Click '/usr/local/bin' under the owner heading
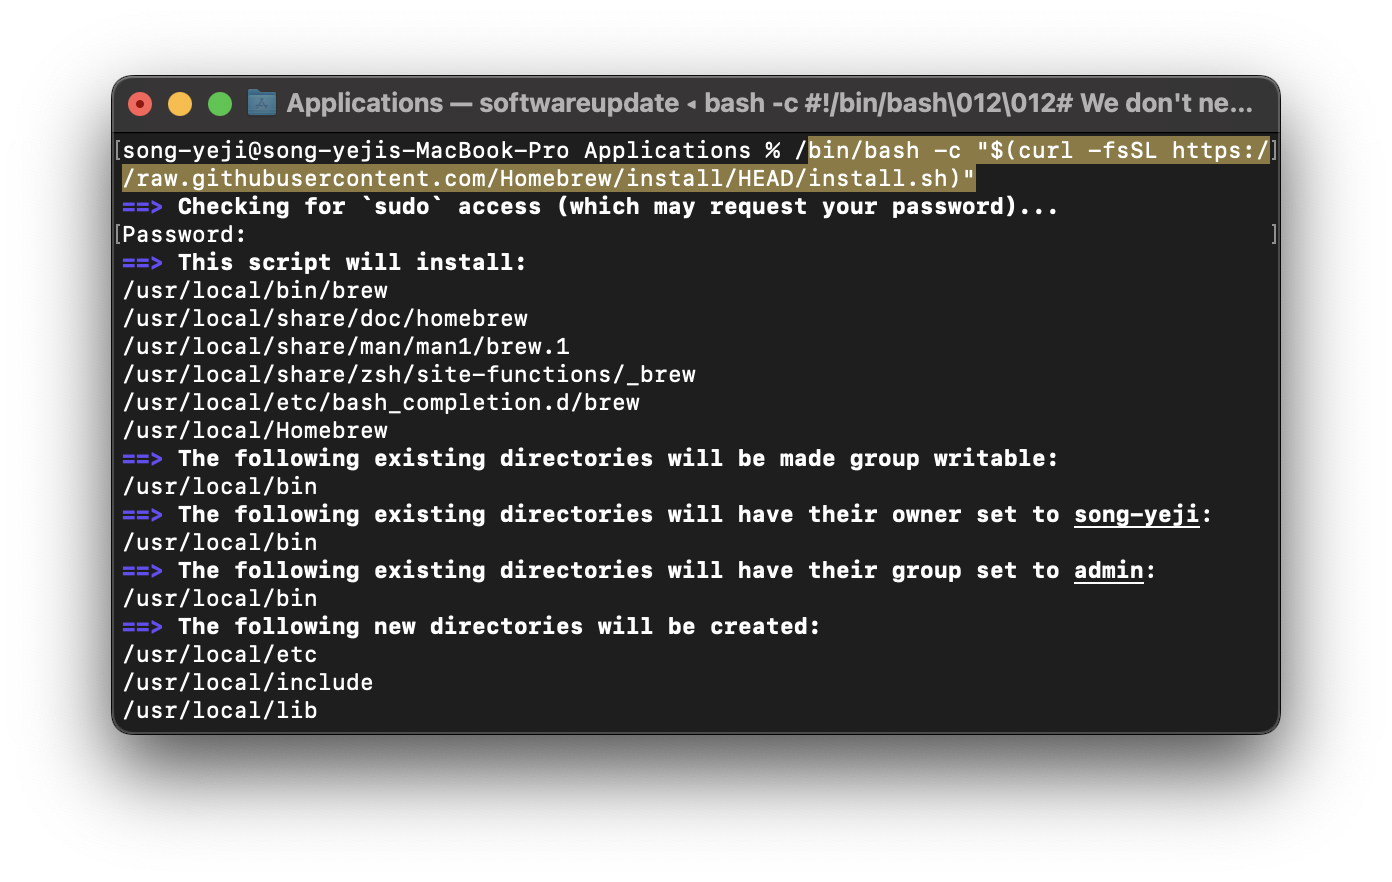Screen dimensions: 1392x882 click(220, 542)
